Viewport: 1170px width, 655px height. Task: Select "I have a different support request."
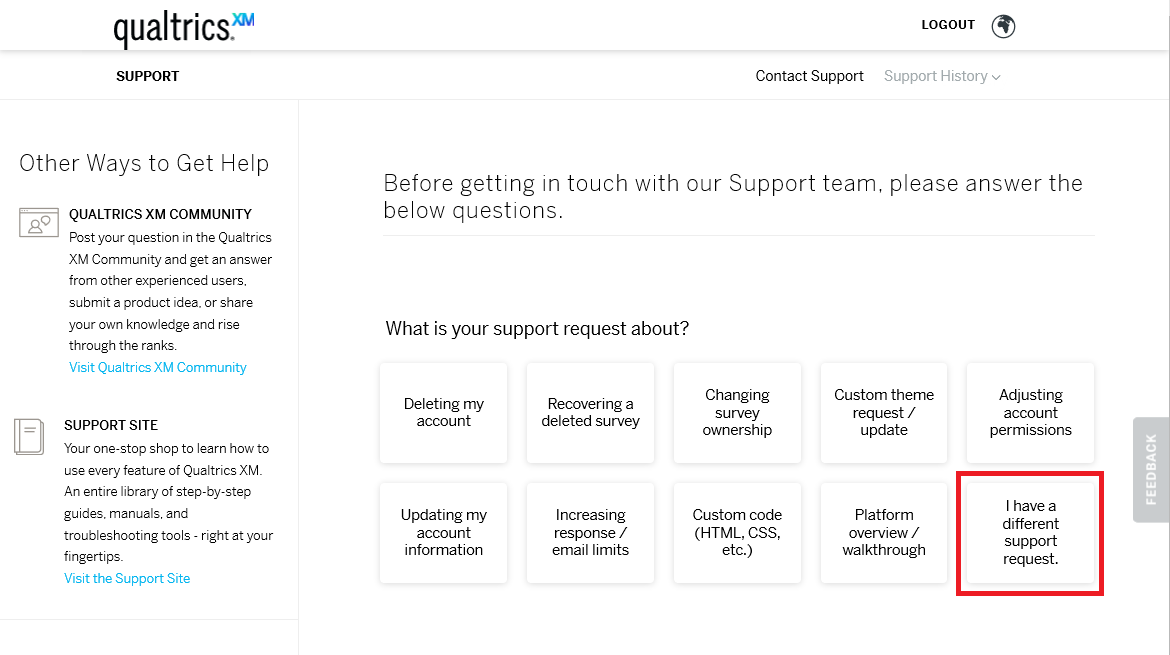[x=1030, y=532]
